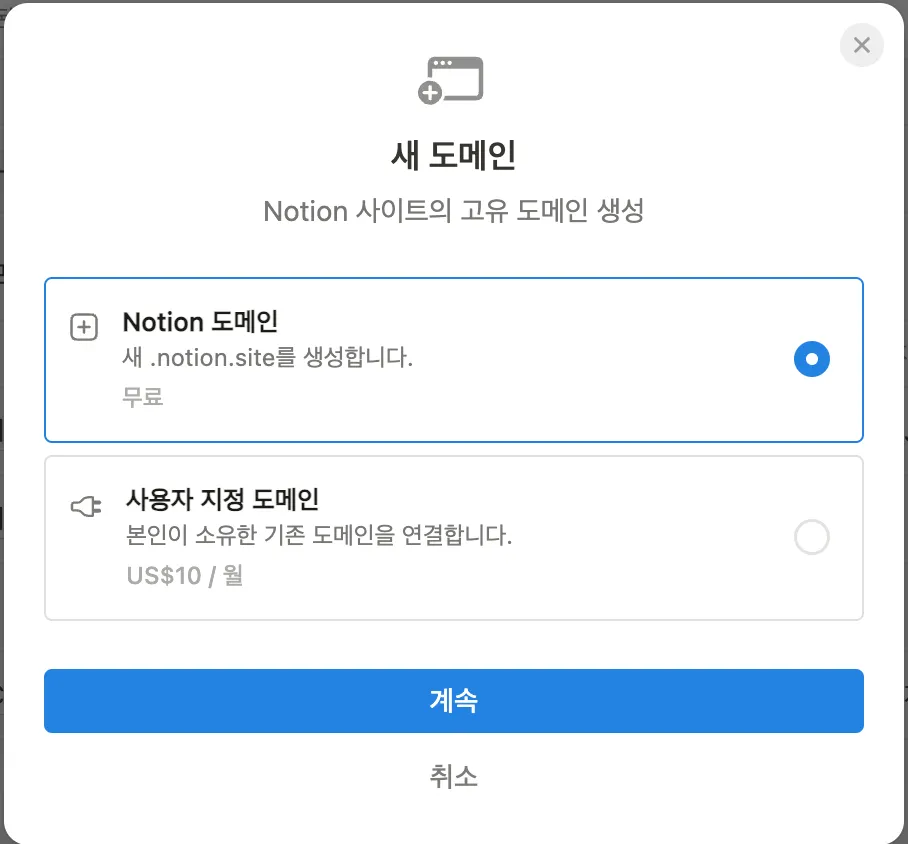Viewport: 908px width, 844px height.
Task: Click '본인이 소유한 기존 도메인을 연결합니다.' text
Action: tap(319, 535)
